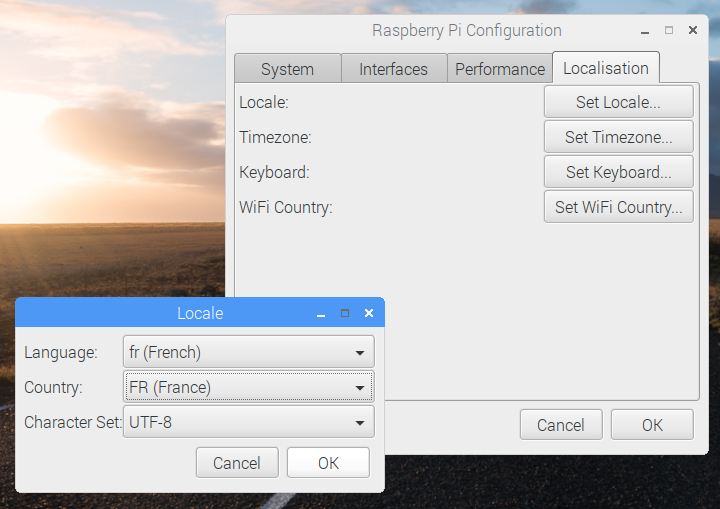This screenshot has width=720, height=509.
Task: Open the Language dropdown showing fr (French)
Action: click(249, 352)
